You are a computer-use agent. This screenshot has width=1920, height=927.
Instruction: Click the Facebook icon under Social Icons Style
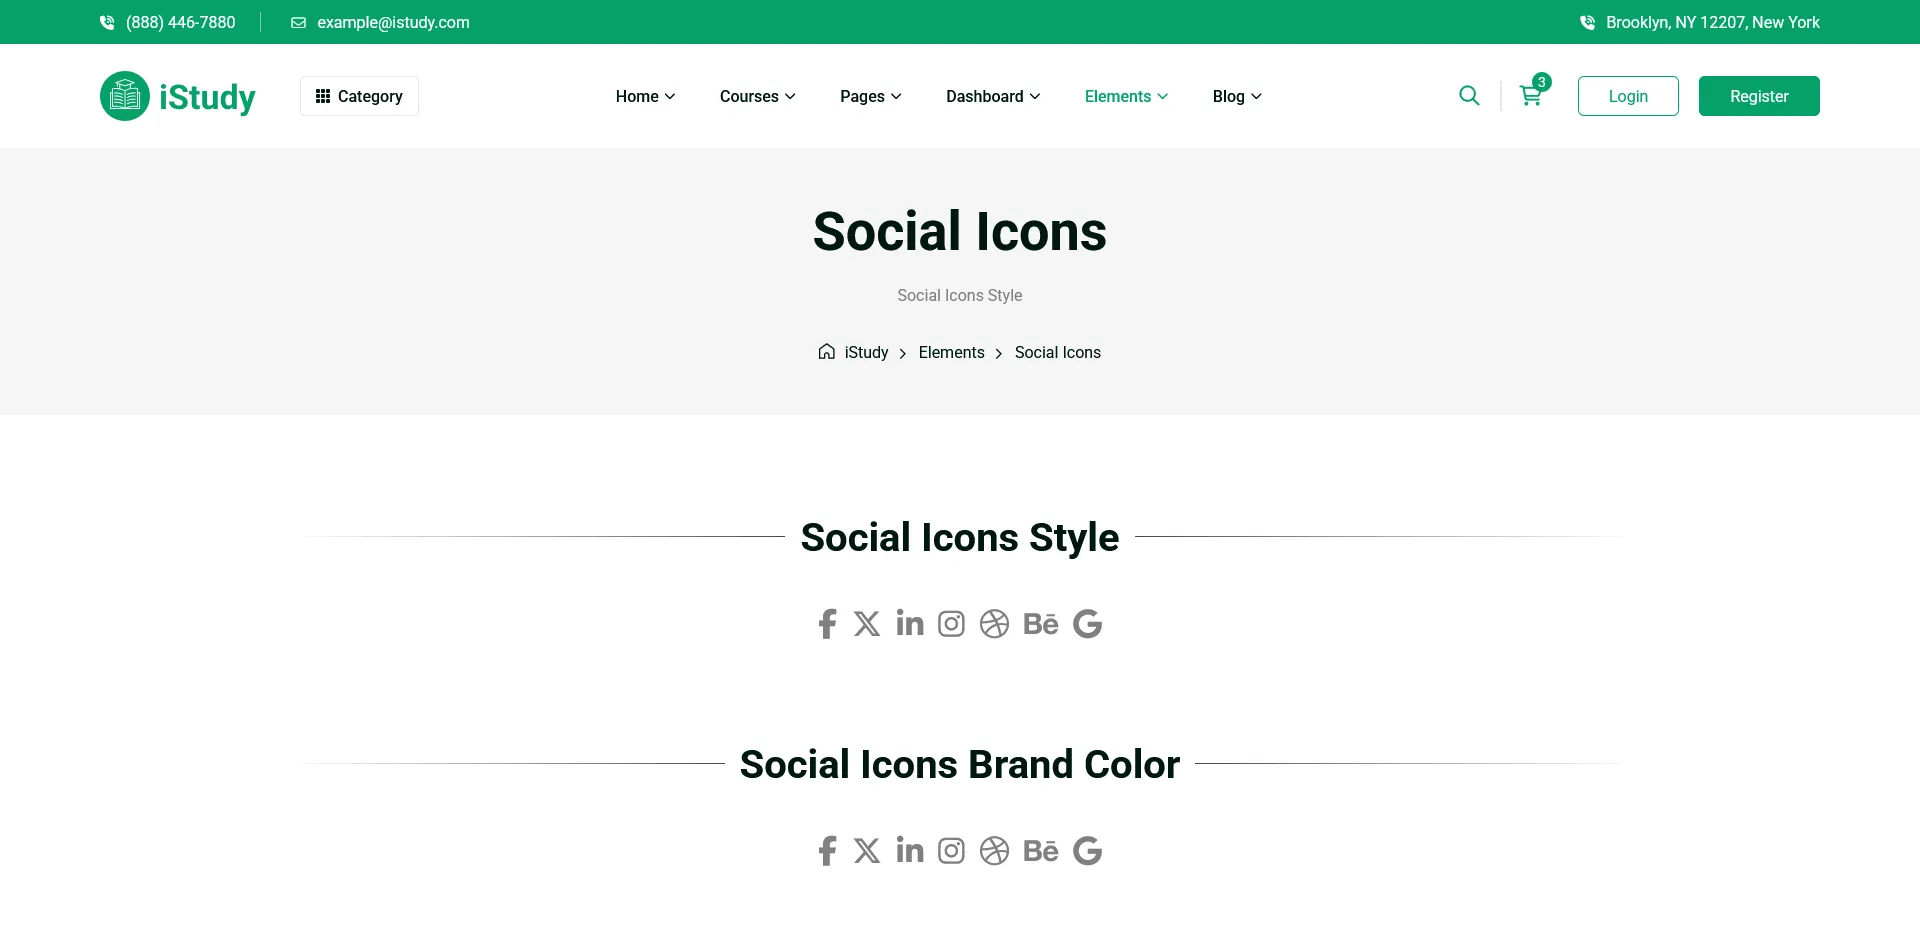click(827, 624)
